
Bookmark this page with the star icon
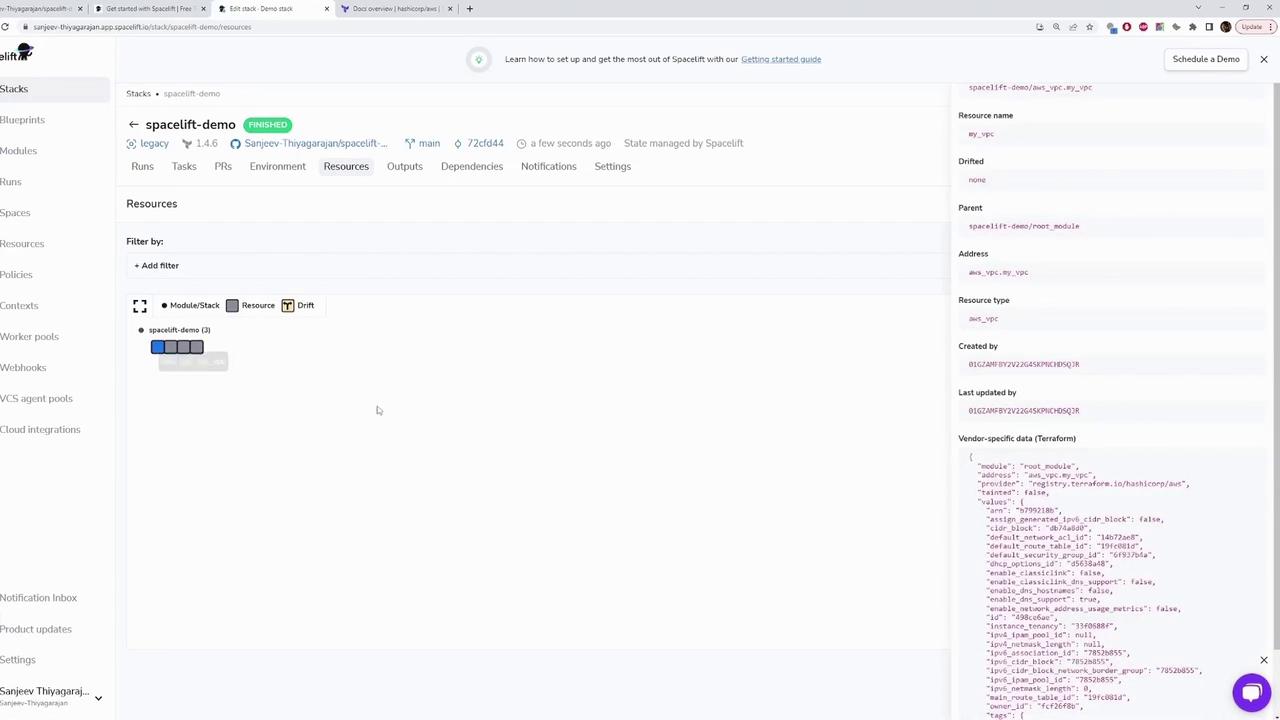pyautogui.click(x=1090, y=27)
